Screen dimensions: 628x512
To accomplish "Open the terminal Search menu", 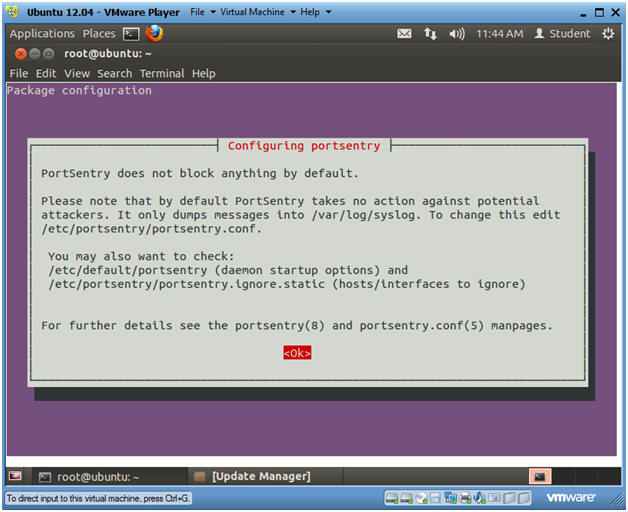I will tap(115, 74).
